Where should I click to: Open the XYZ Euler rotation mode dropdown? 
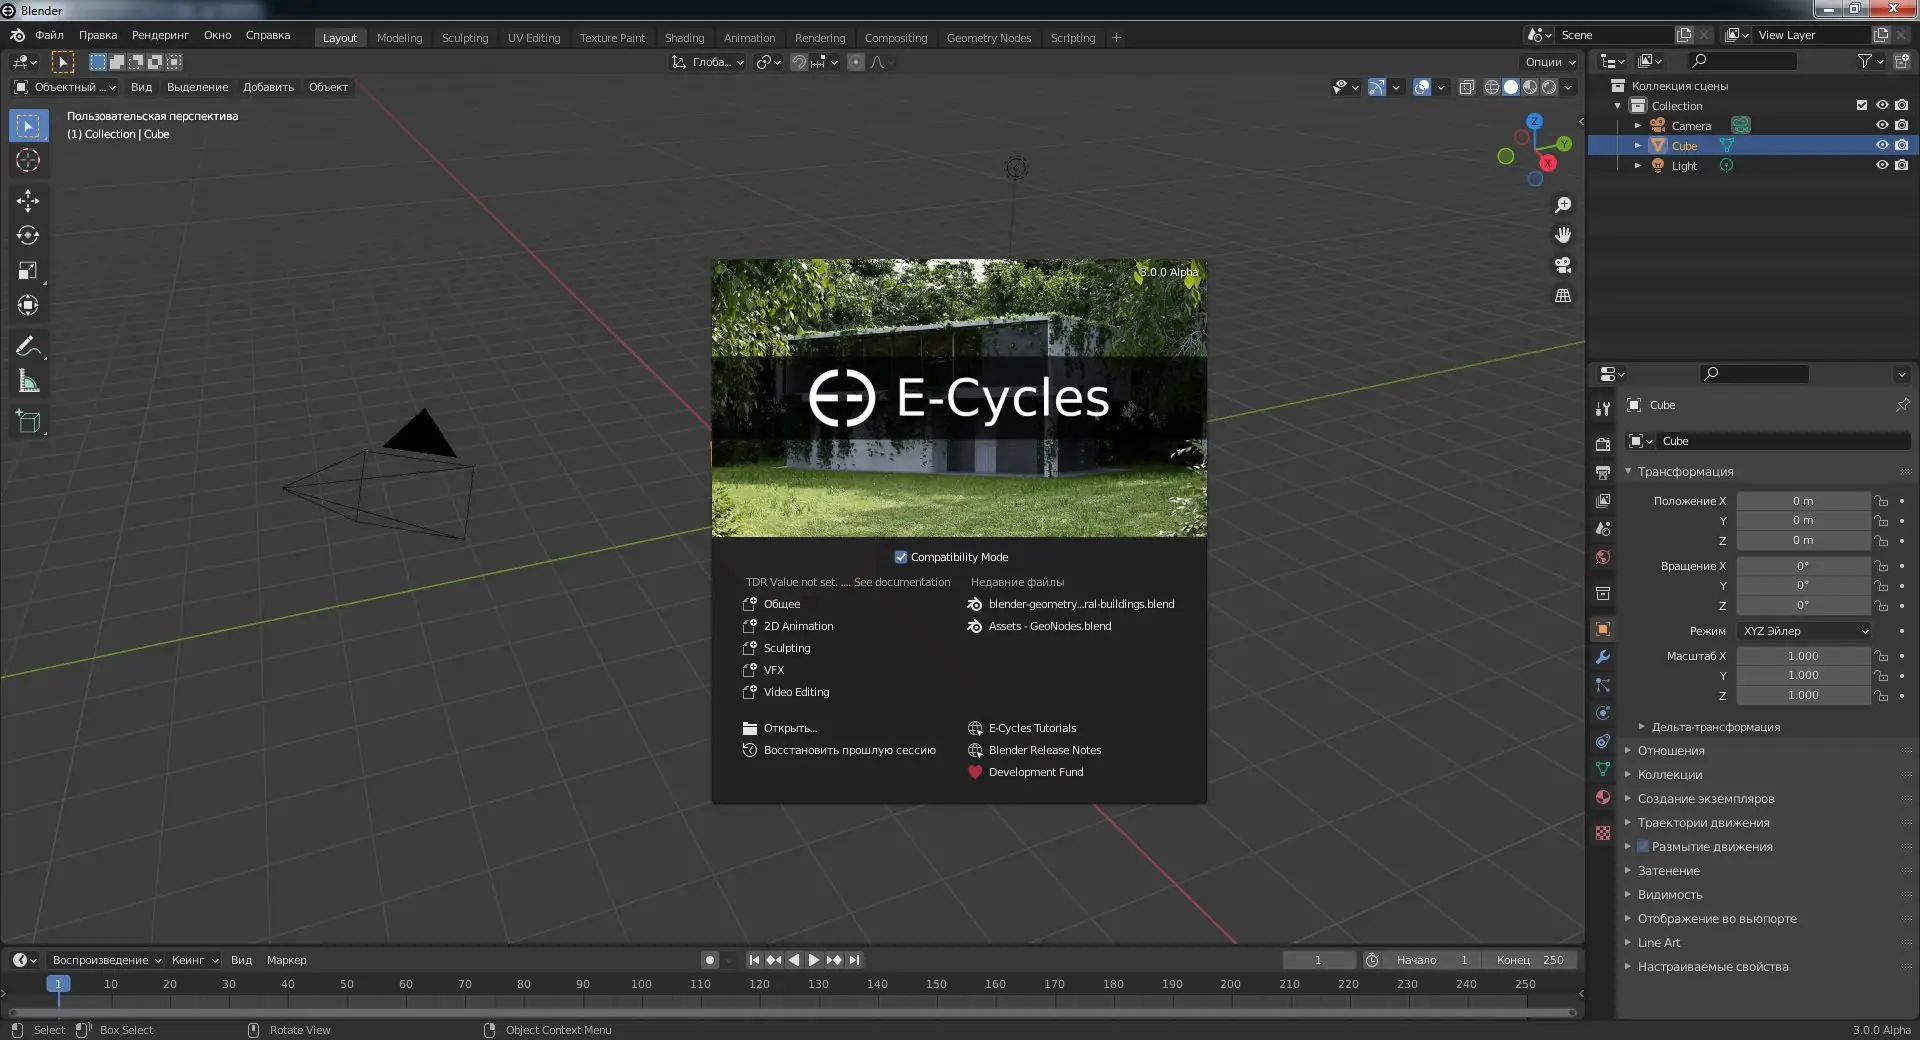tap(1805, 631)
